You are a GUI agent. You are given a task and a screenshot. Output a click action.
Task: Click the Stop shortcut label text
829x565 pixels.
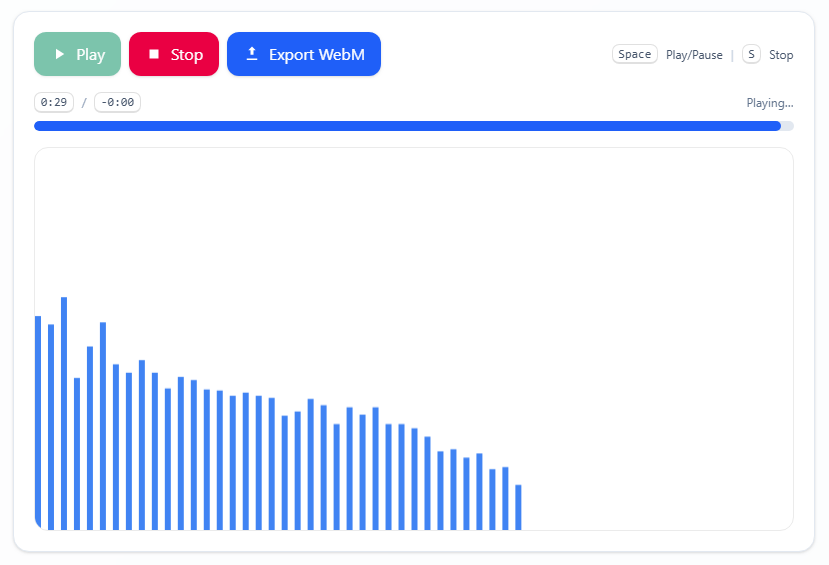781,55
